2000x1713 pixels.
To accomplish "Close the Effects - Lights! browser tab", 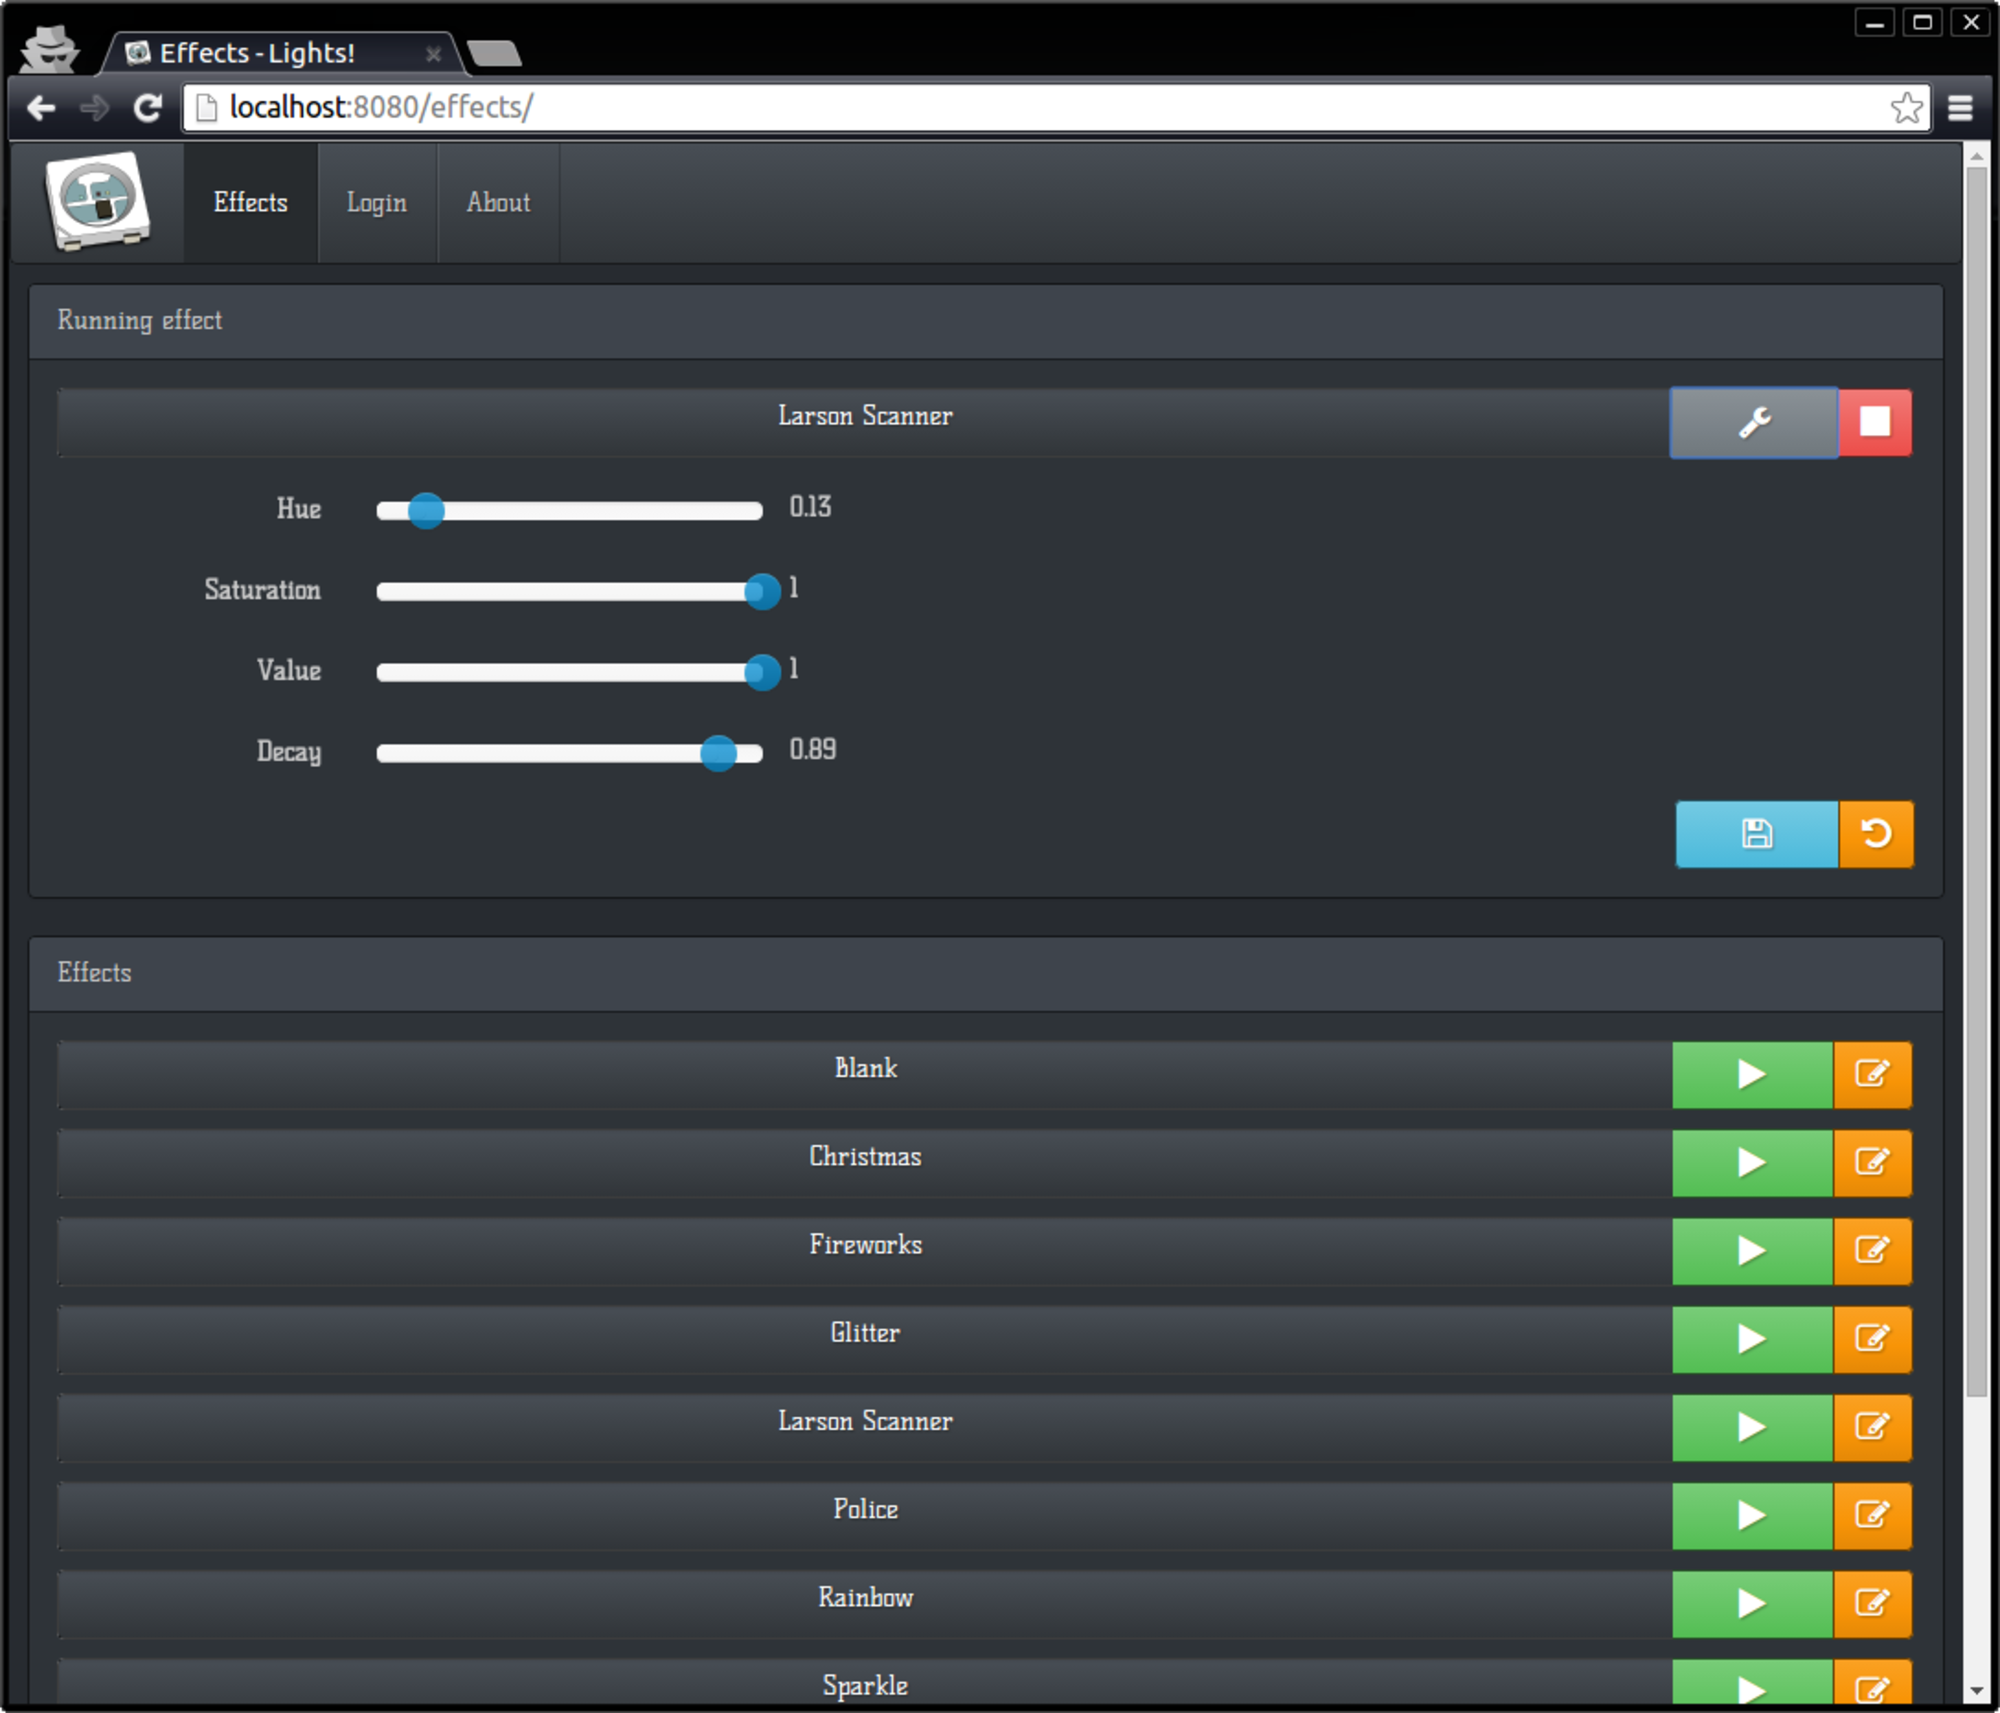I will point(433,54).
